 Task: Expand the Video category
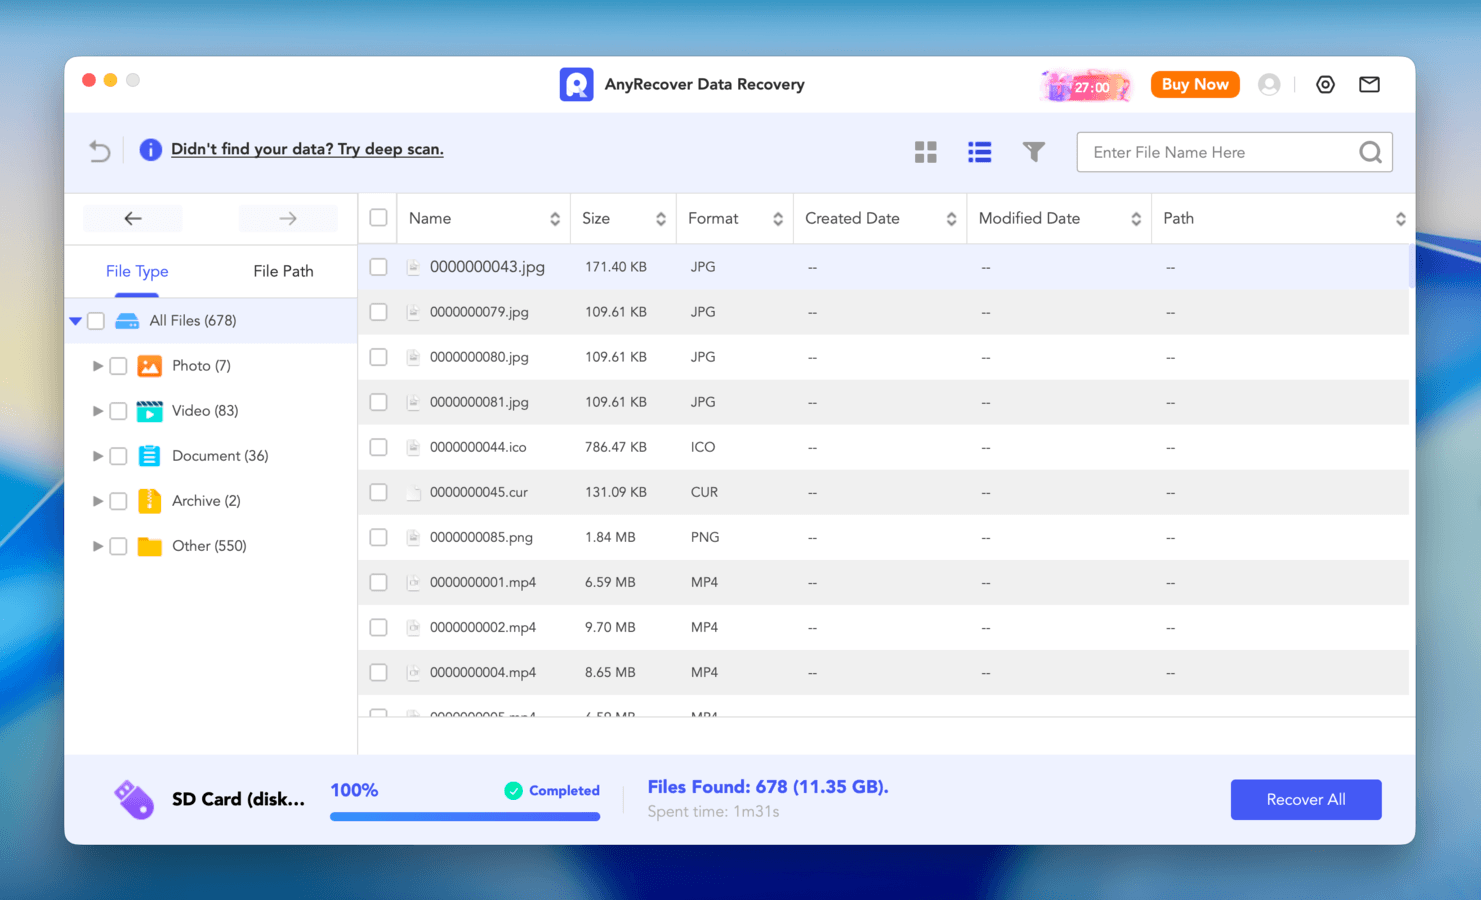coord(97,410)
